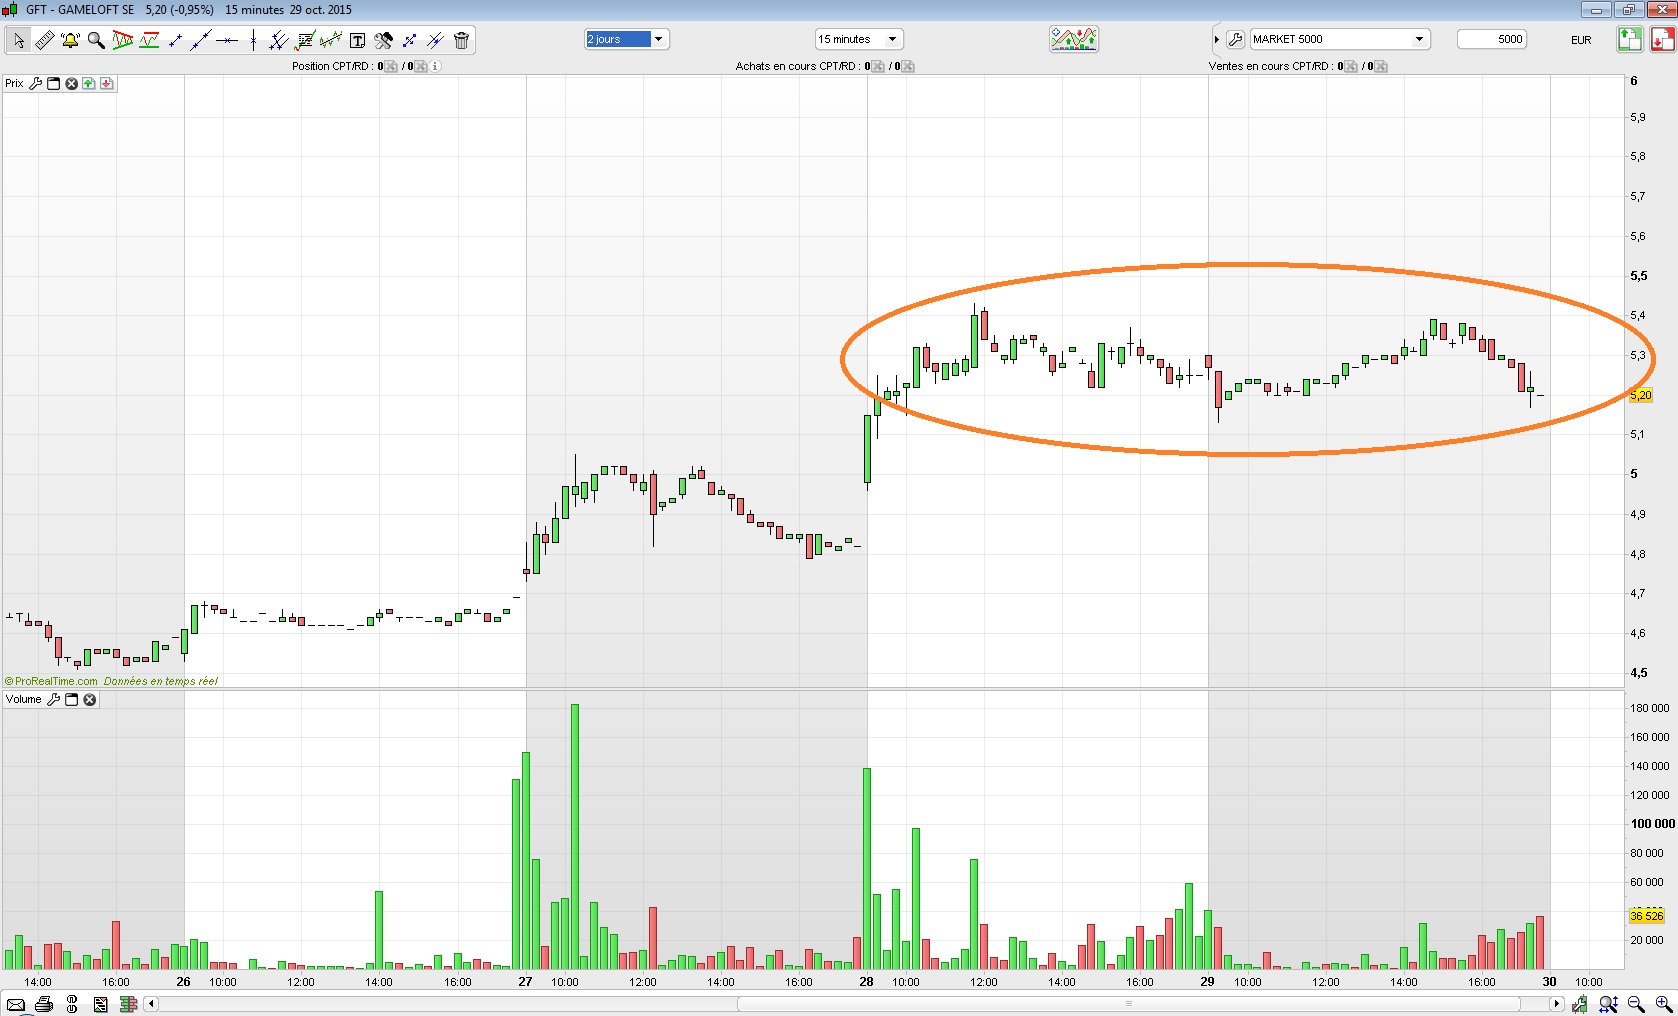Click the red down arrow in Prix panel
The image size is (1678, 1016).
pyautogui.click(x=107, y=84)
